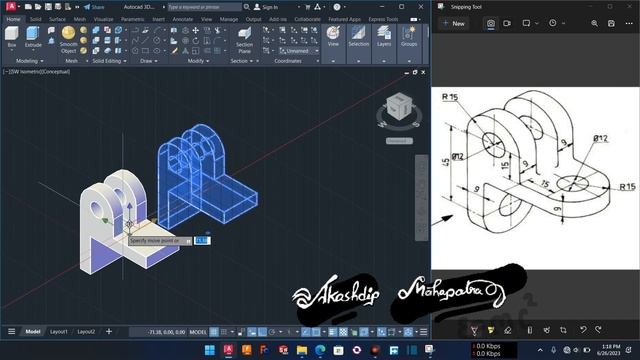
Task: Switch to the Layout2 tab
Action: pos(86,332)
